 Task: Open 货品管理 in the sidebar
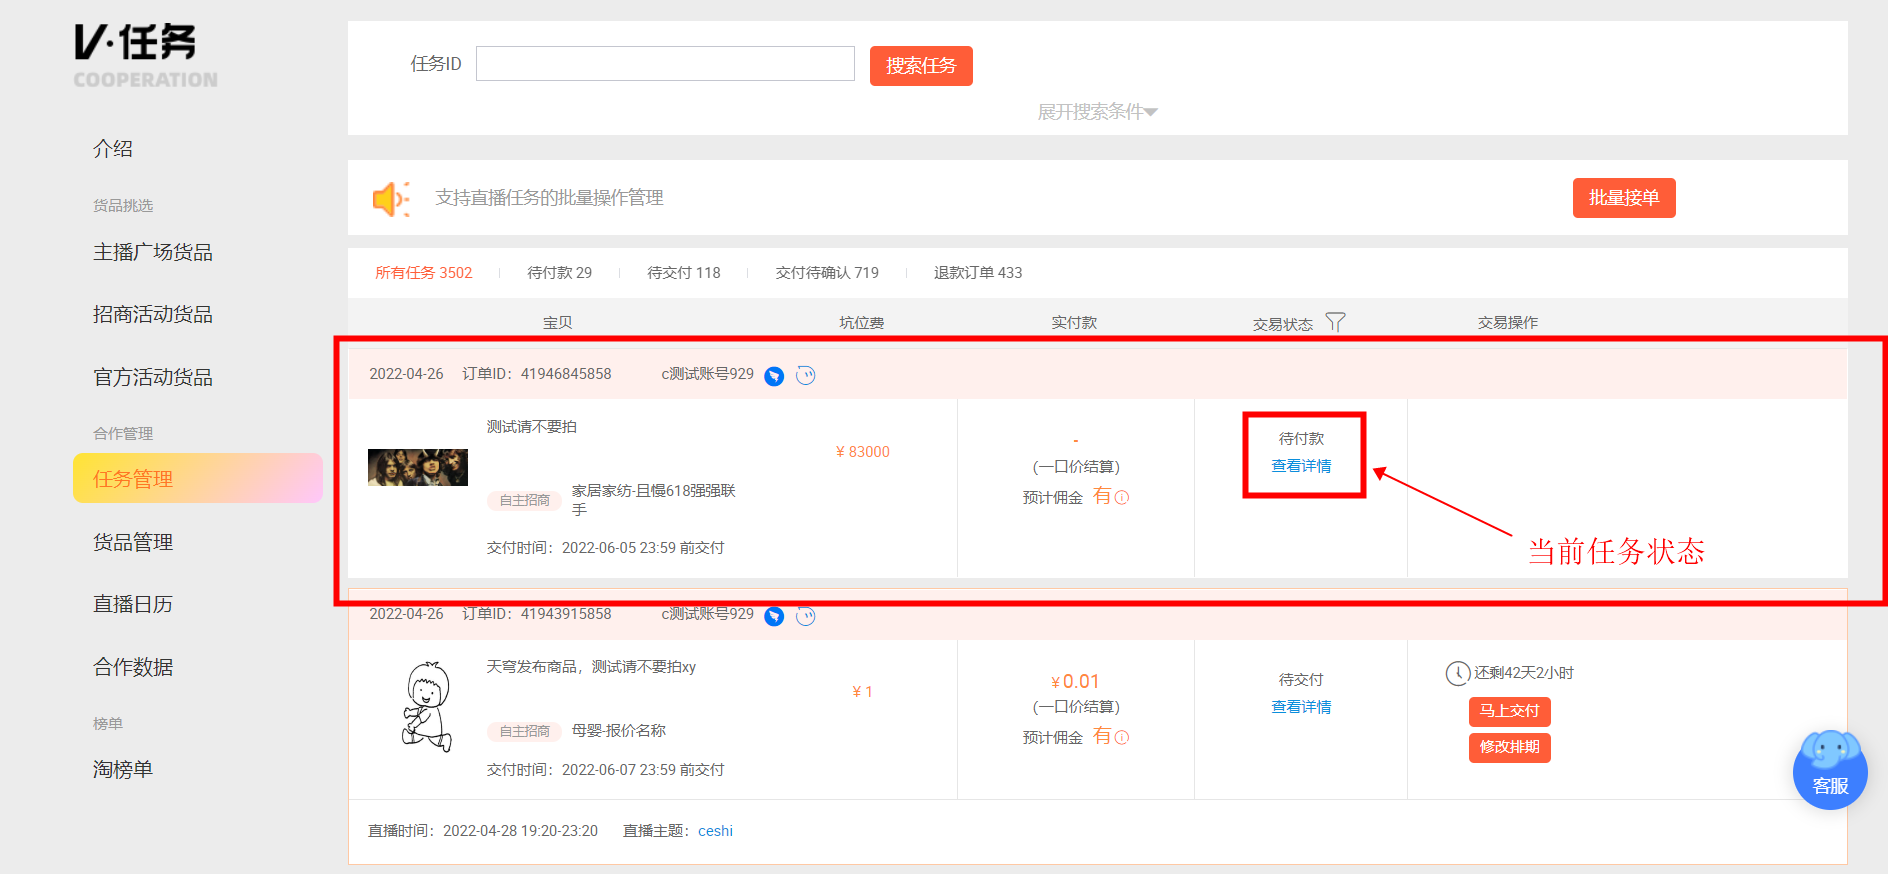tap(133, 543)
